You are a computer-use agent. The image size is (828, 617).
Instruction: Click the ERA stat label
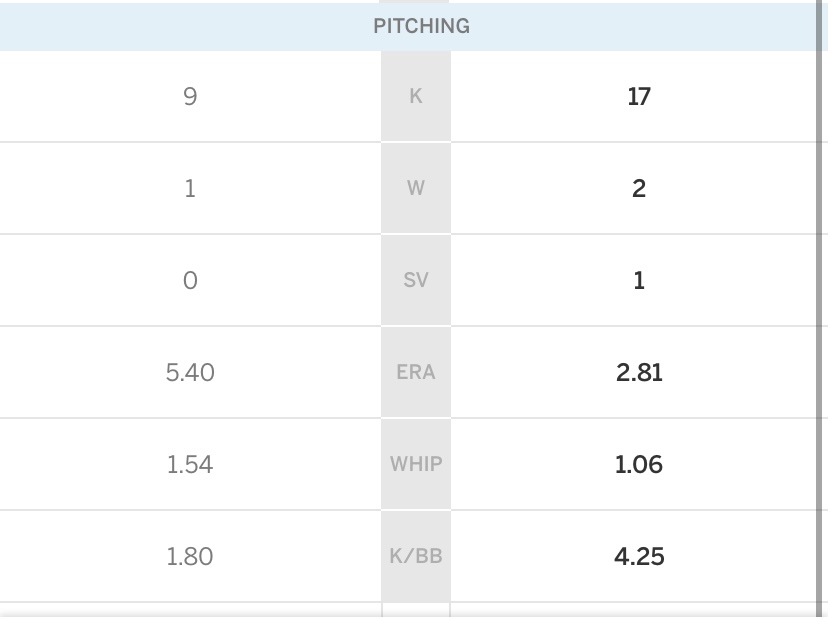416,373
